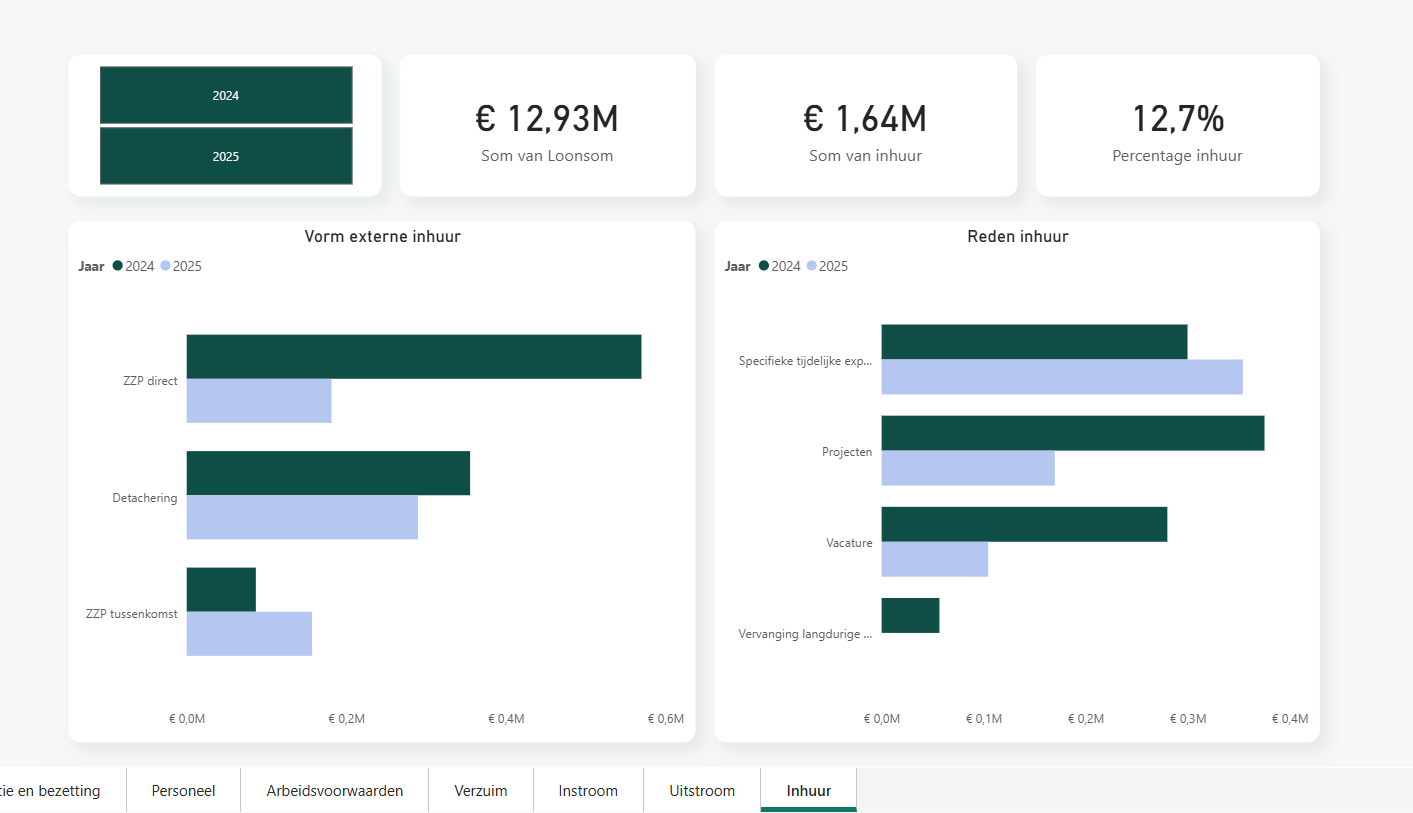Click the 'Detachering' axis label

(x=145, y=498)
